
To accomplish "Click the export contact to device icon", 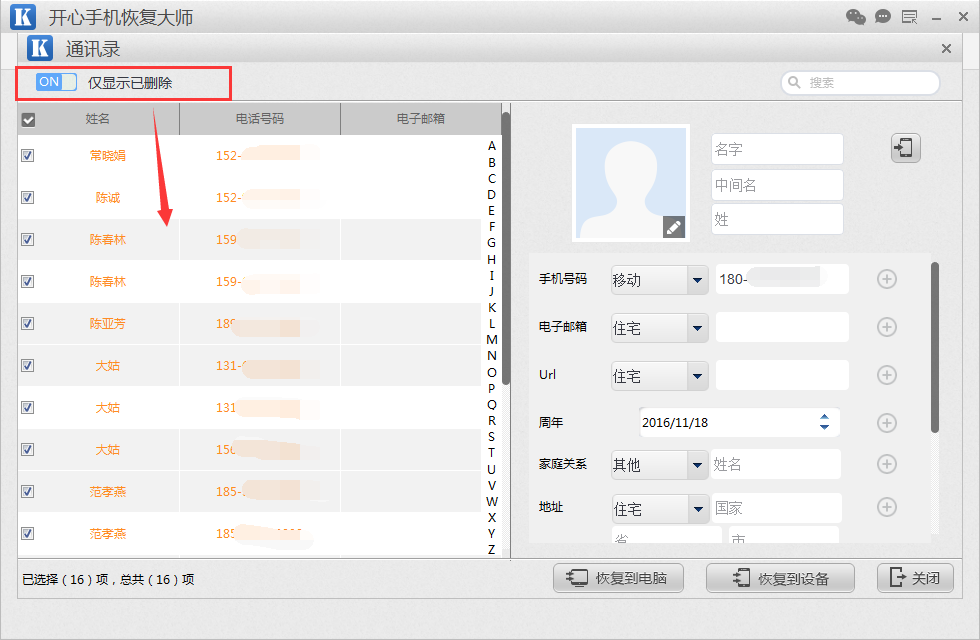I will (x=905, y=148).
